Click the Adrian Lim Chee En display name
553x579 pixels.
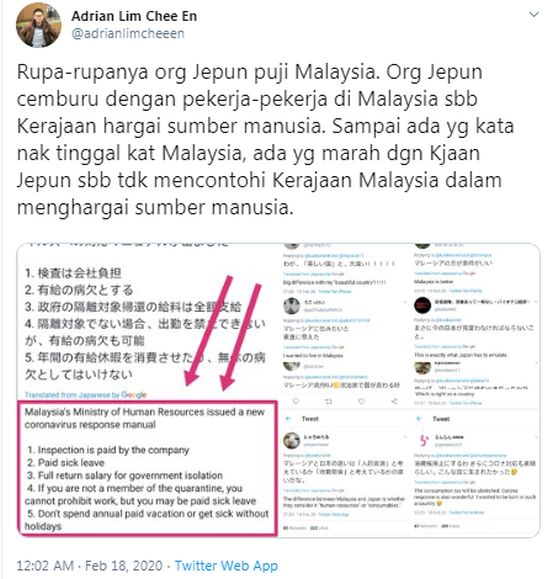(x=134, y=16)
